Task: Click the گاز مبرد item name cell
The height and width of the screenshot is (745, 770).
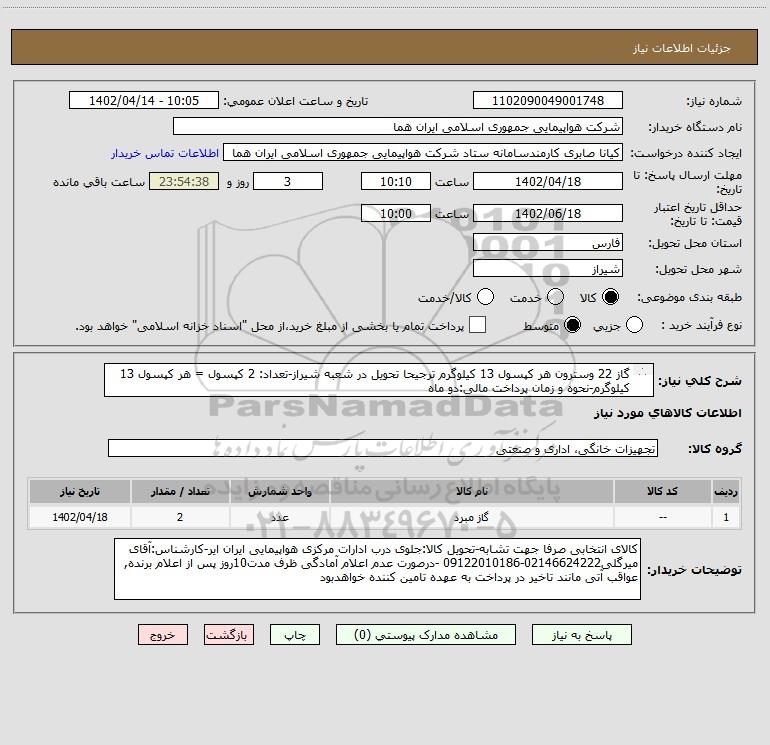Action: [x=471, y=517]
